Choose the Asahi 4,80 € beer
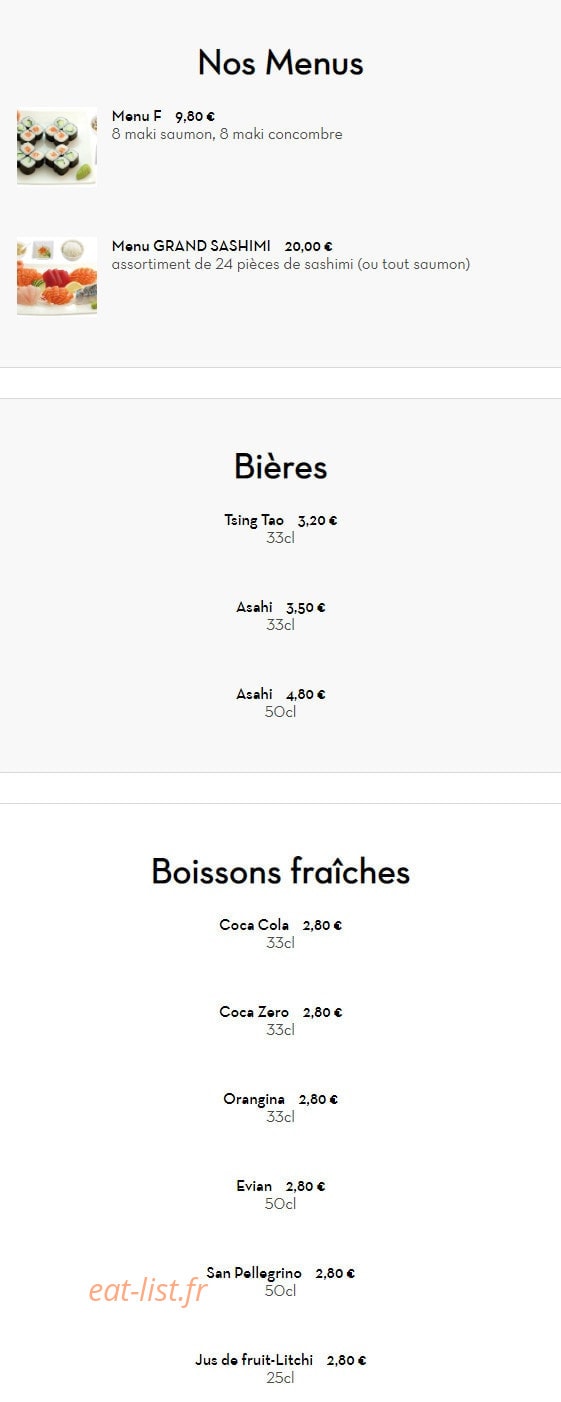This screenshot has width=561, height=1402. tap(280, 703)
